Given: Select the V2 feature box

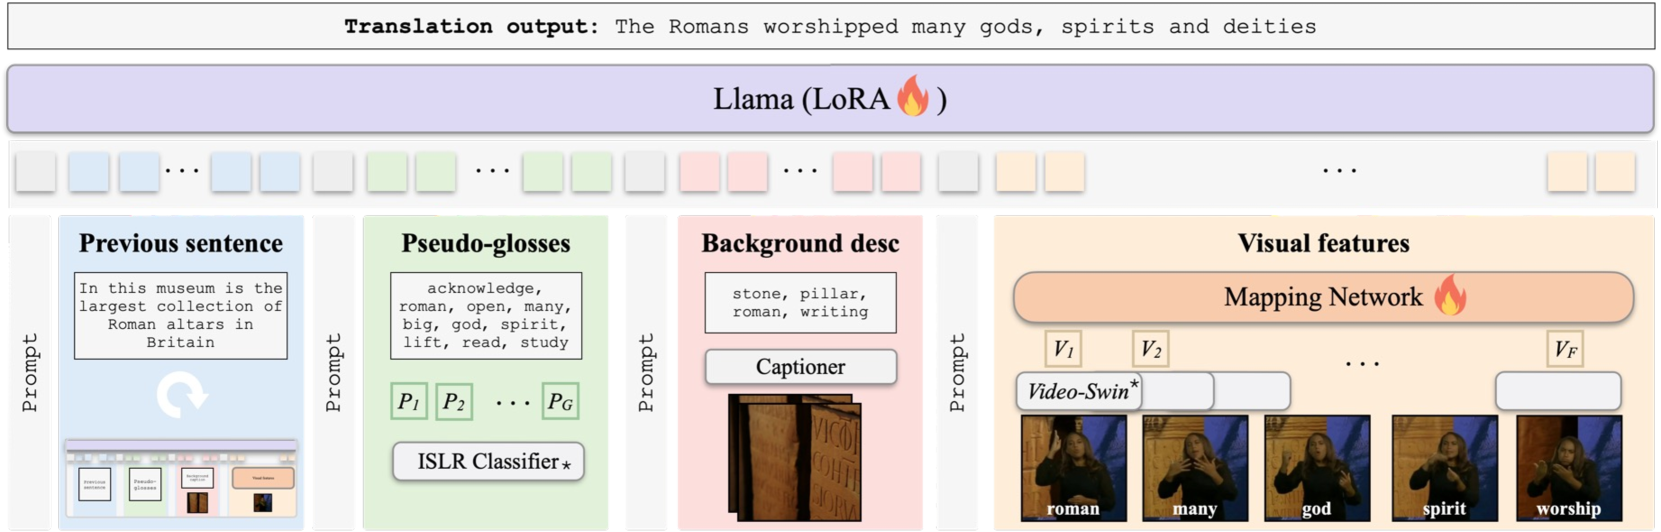Looking at the screenshot, I should click(x=1151, y=349).
